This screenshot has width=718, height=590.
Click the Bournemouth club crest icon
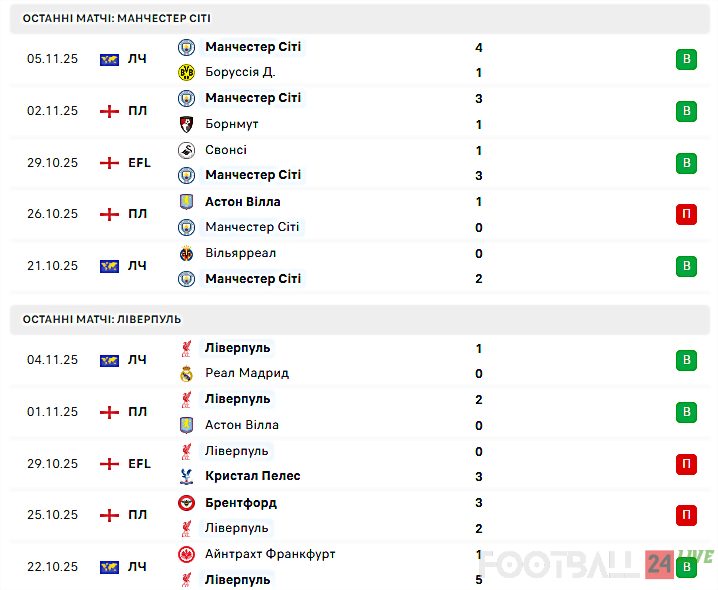[x=186, y=124]
